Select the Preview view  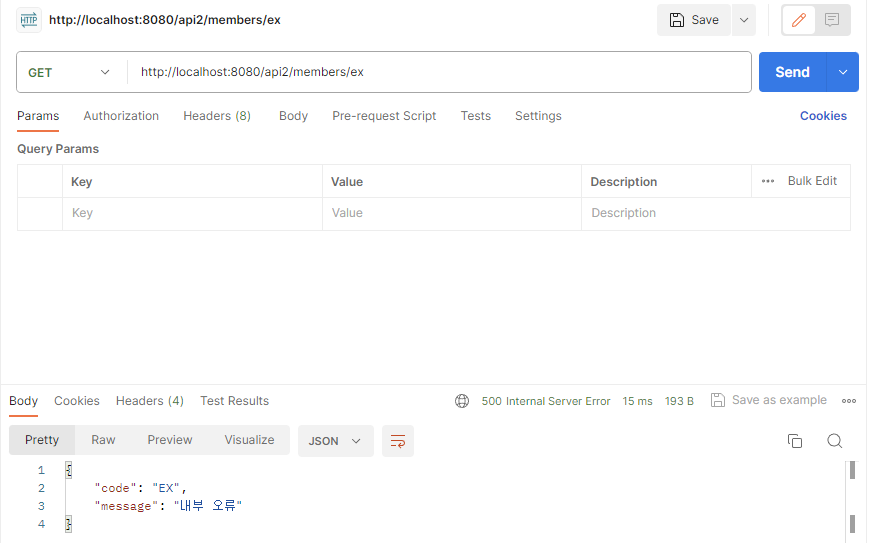coord(170,440)
